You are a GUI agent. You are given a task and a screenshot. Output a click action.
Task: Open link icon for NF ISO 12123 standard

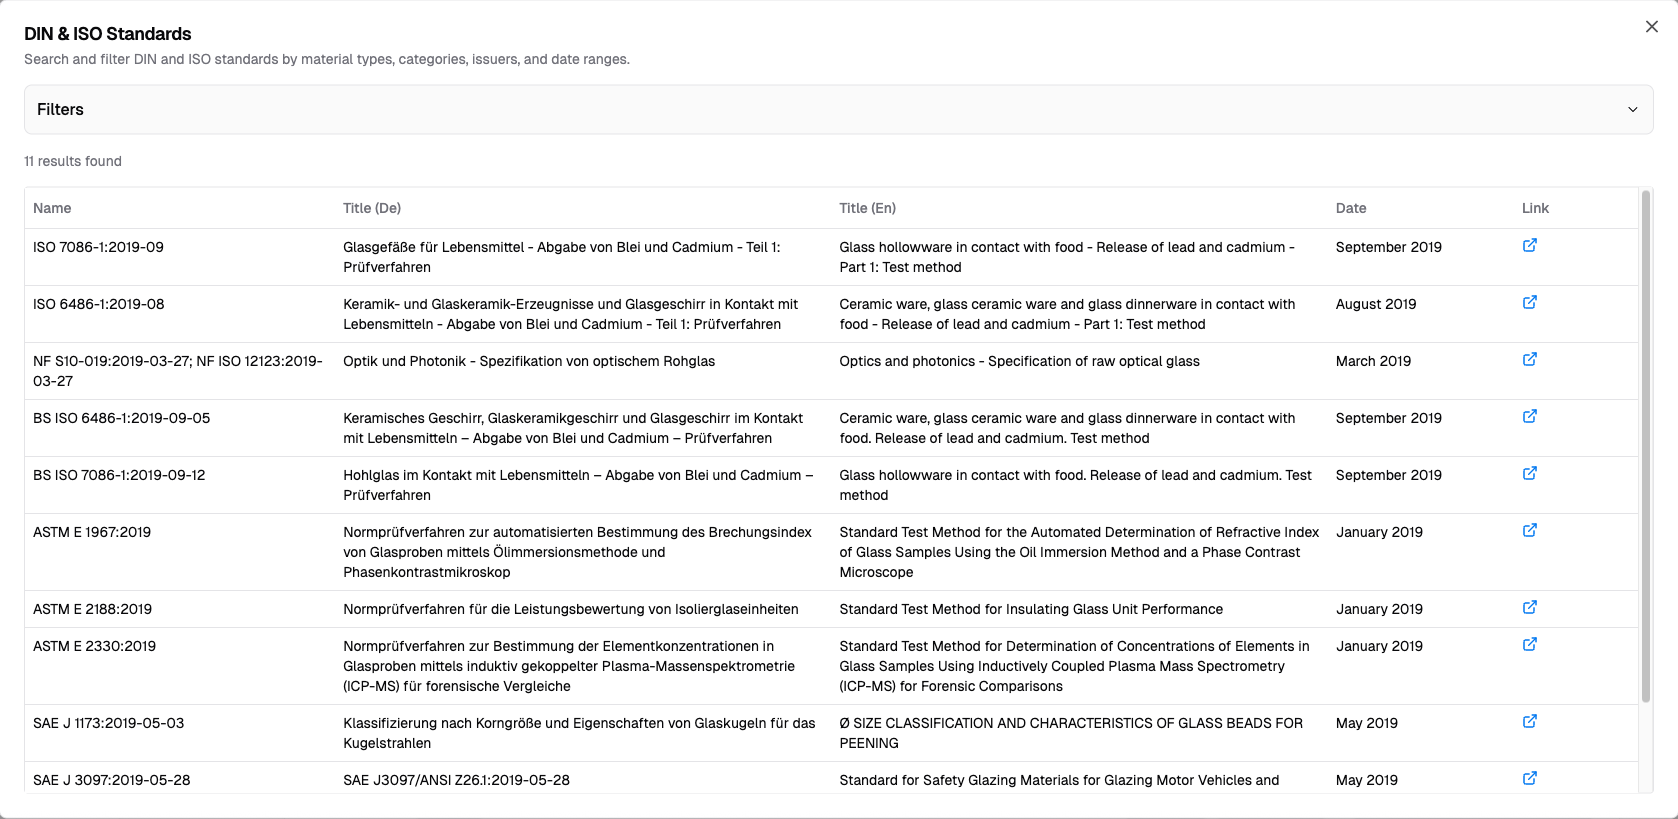1529,359
